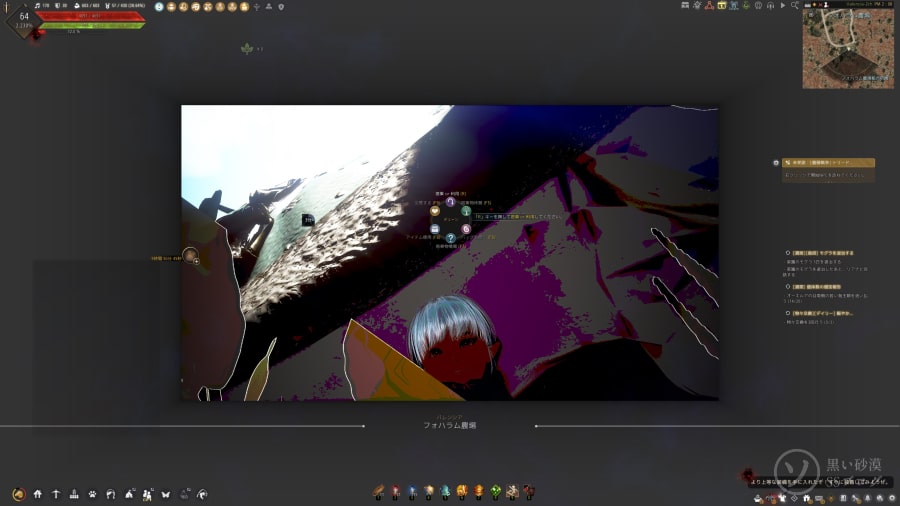Image resolution: width=900 pixels, height=506 pixels.
Task: Open the round gold main menu icon
Action: [x=19, y=494]
